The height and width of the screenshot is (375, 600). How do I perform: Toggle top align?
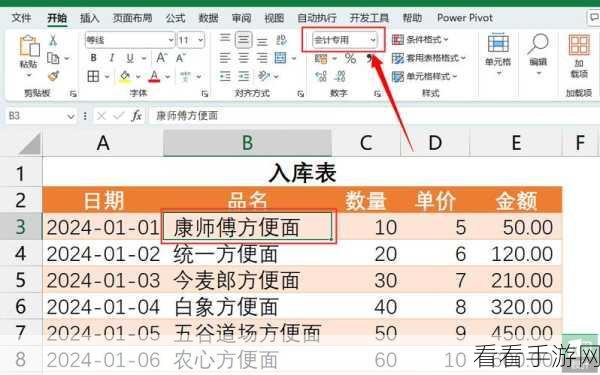click(x=225, y=39)
